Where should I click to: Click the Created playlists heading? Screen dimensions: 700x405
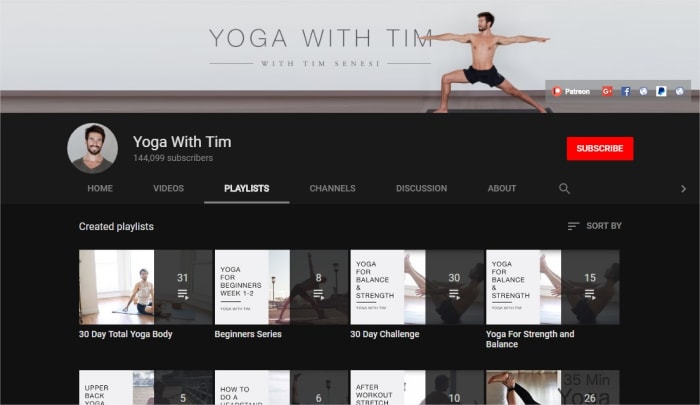pyautogui.click(x=116, y=226)
